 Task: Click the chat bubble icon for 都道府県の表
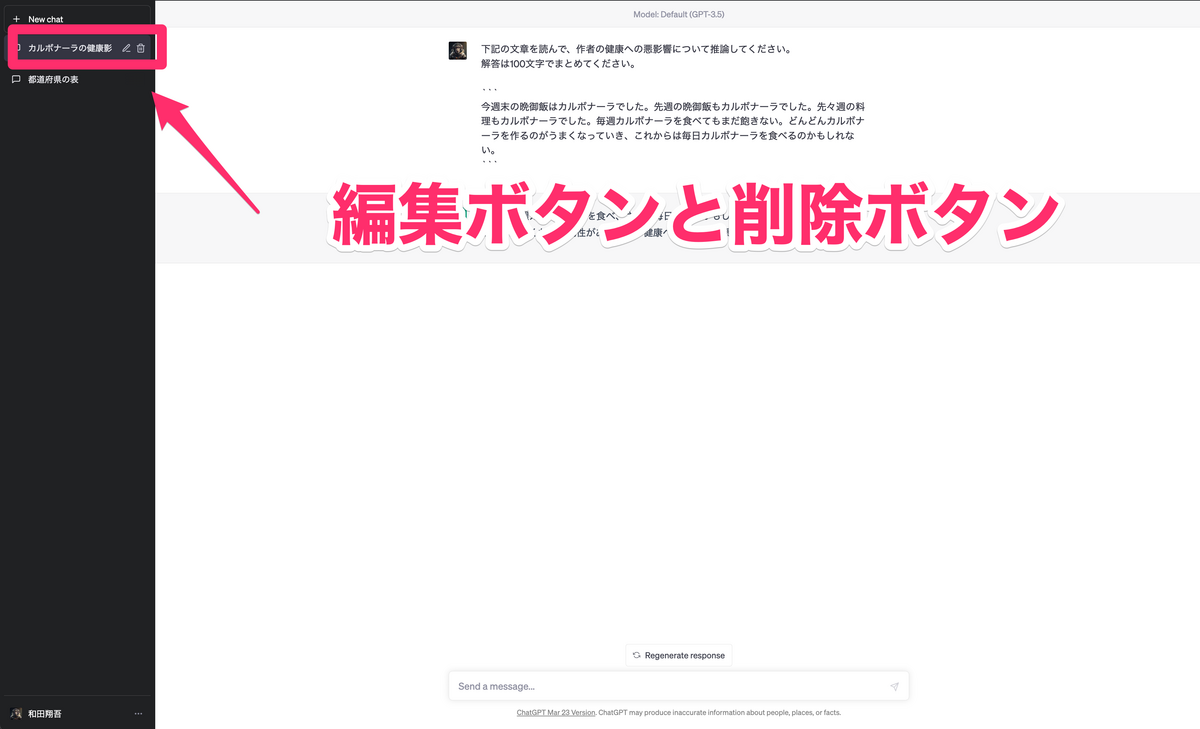(x=16, y=79)
